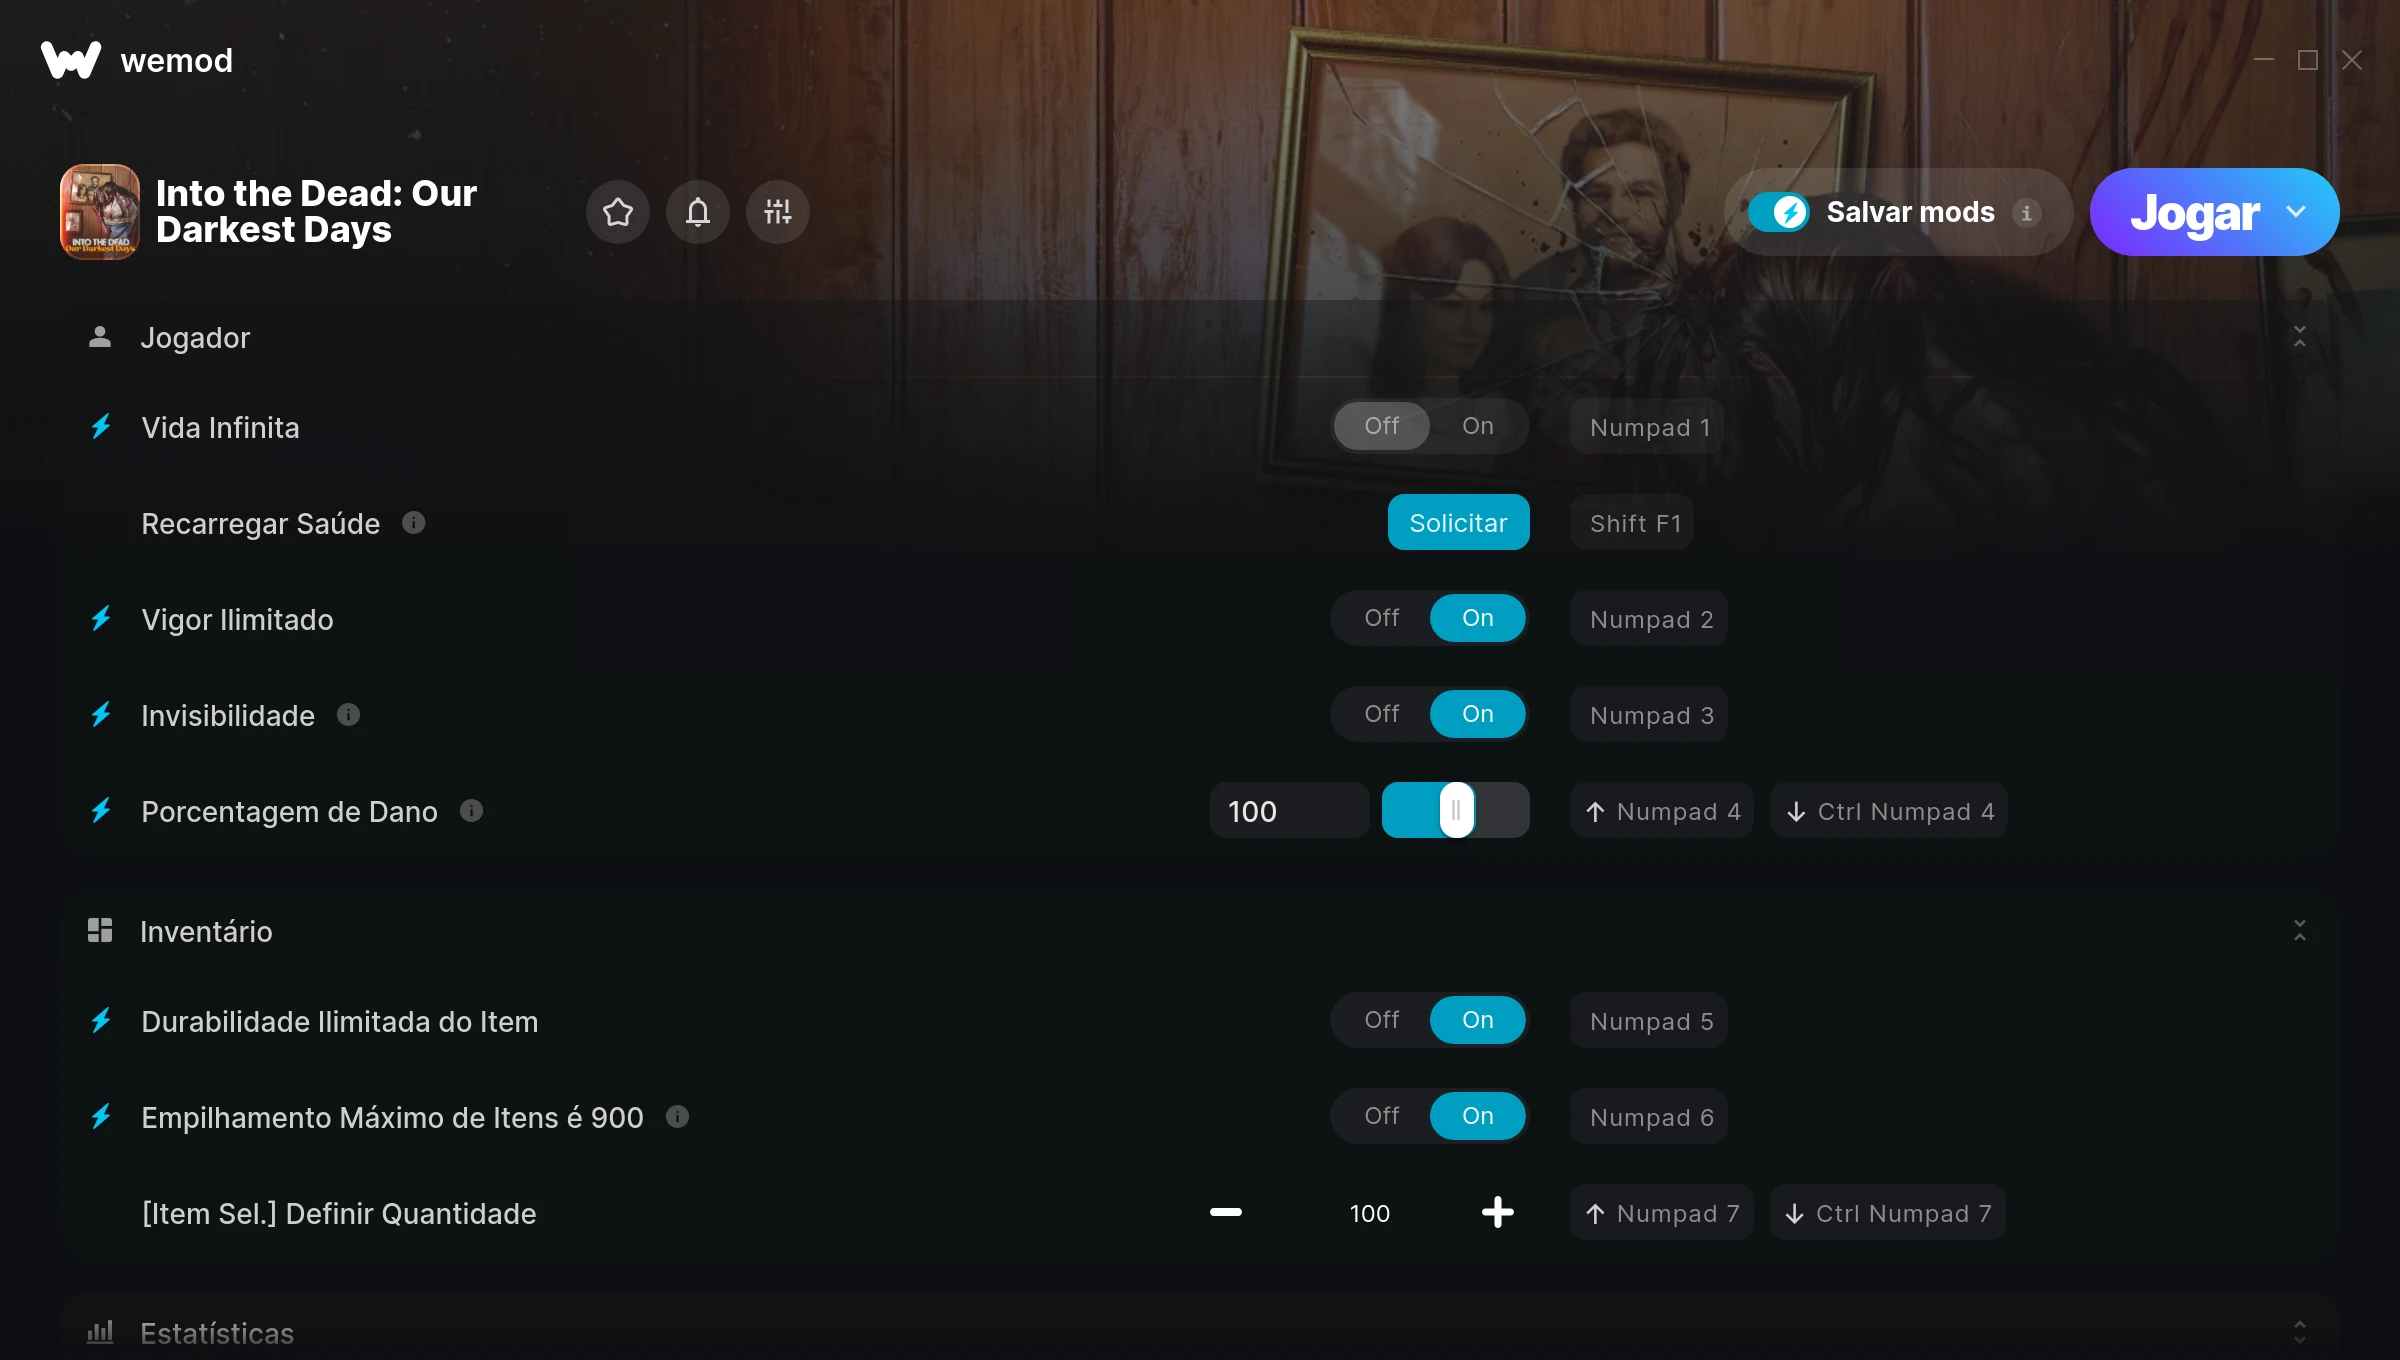Click the Shift F1 hotkey button
This screenshot has height=1360, width=2400.
click(x=1632, y=523)
